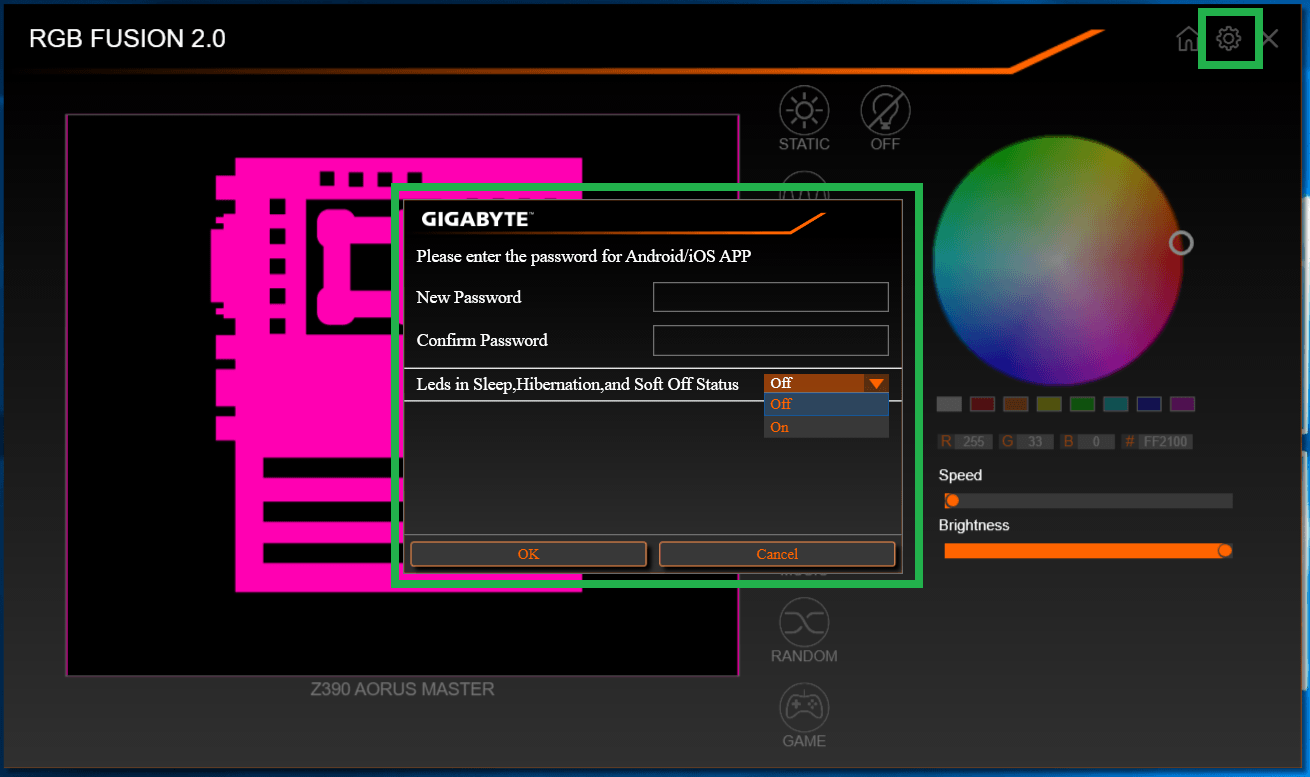Pick the orange color swatch

click(x=1016, y=404)
